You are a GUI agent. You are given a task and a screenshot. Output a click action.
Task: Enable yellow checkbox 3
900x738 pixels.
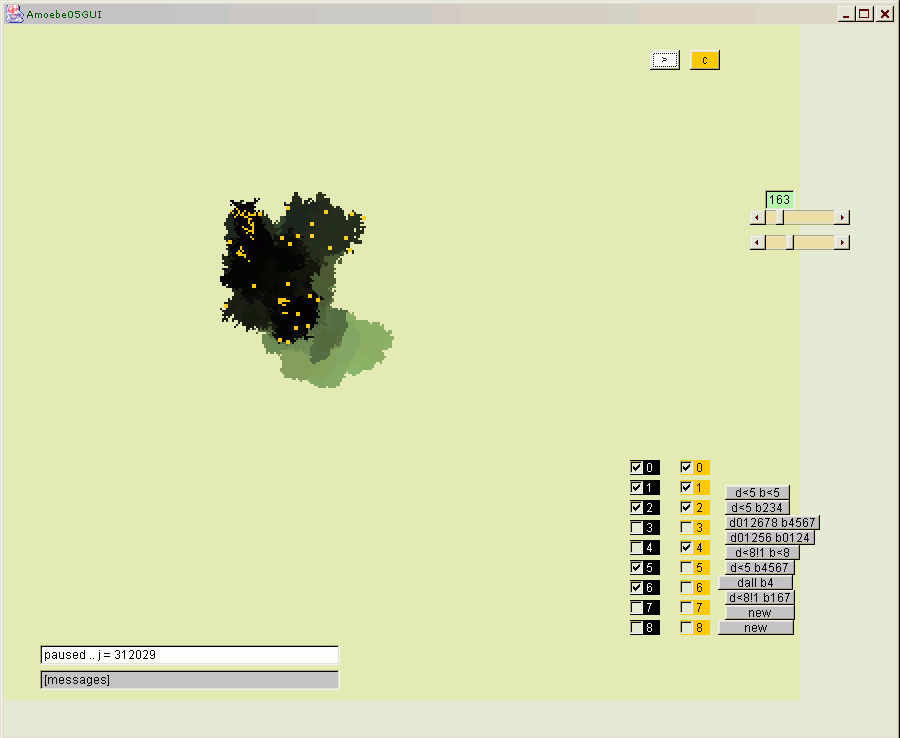(686, 527)
